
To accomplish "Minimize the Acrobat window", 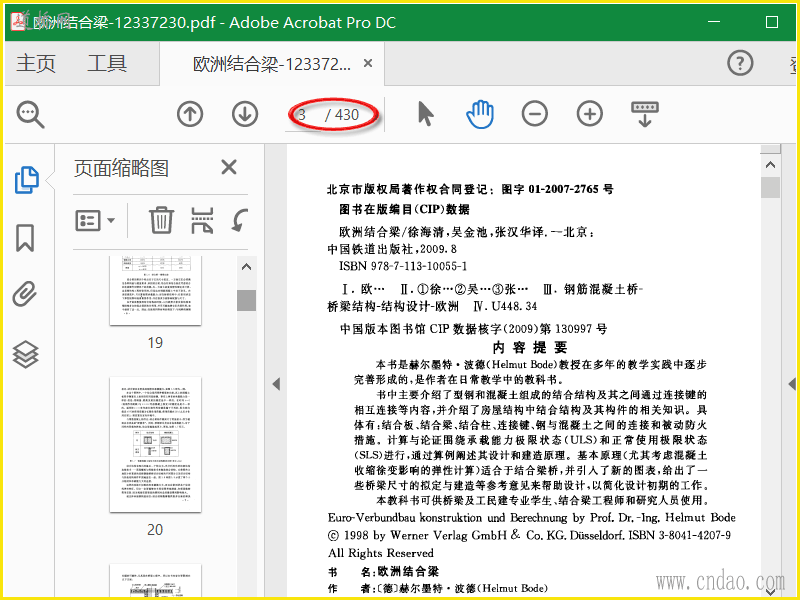I will pos(714,22).
